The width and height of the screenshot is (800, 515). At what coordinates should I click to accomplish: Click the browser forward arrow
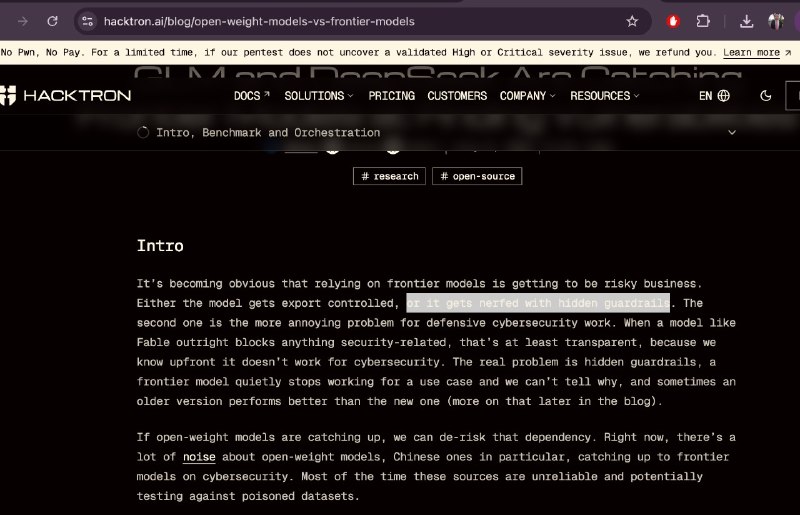(23, 21)
